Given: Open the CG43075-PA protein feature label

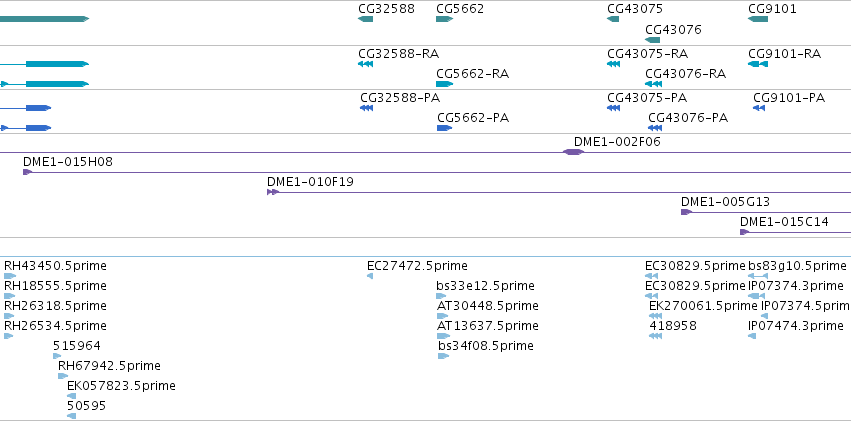Looking at the screenshot, I should [x=647, y=98].
